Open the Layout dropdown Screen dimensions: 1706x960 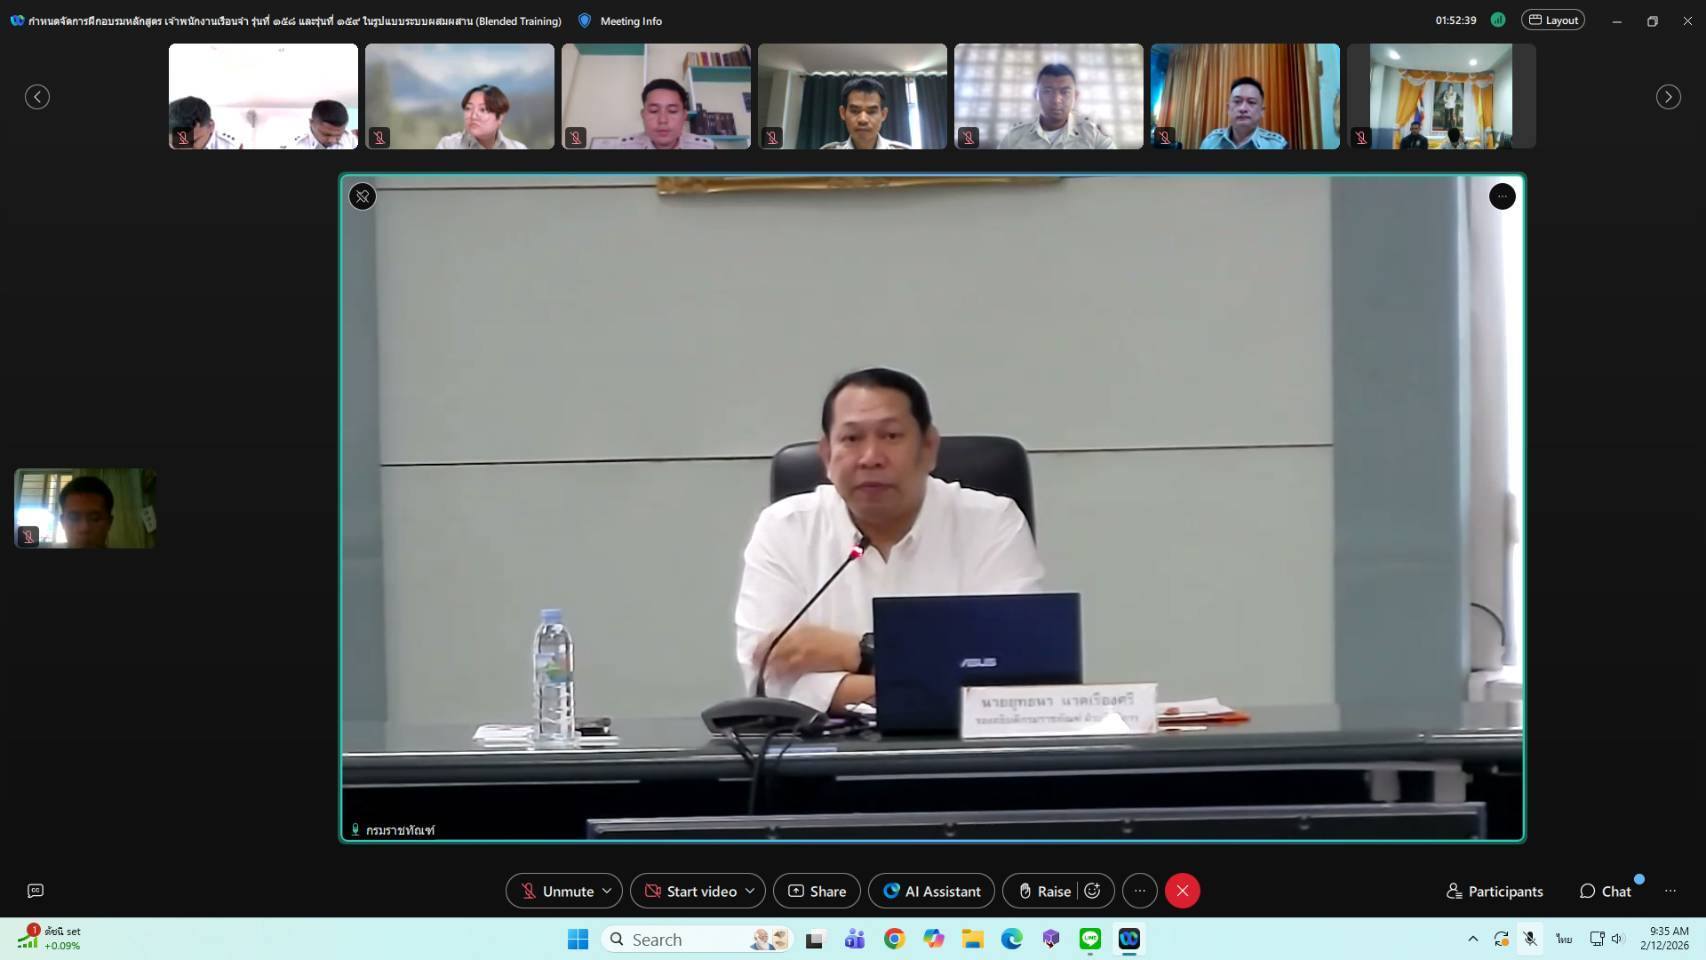(1552, 20)
